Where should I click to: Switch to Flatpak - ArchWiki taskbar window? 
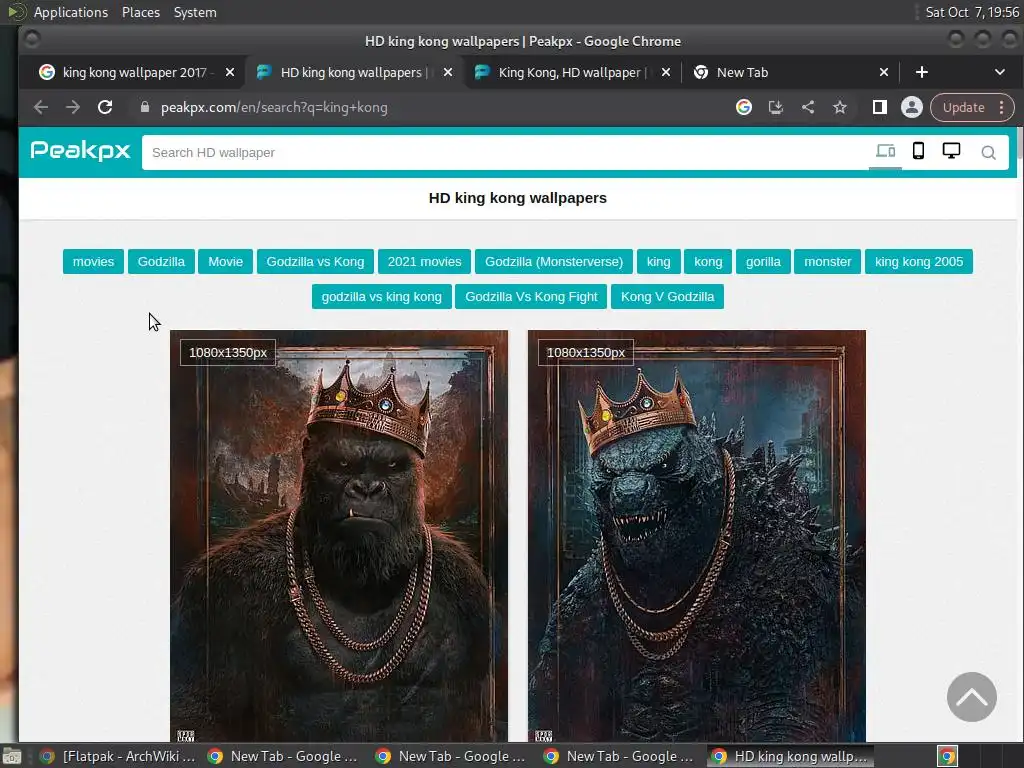pos(118,756)
